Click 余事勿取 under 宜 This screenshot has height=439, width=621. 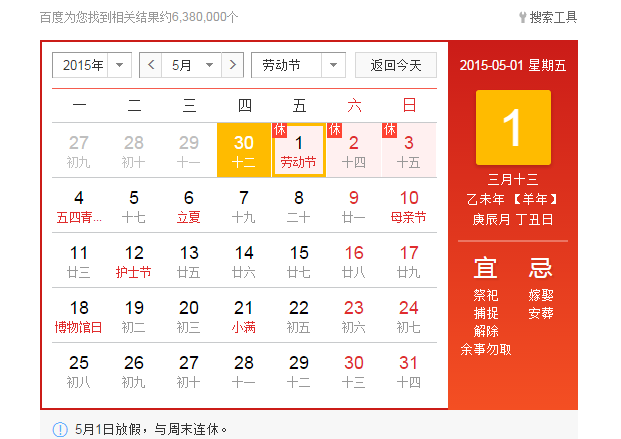[486, 349]
